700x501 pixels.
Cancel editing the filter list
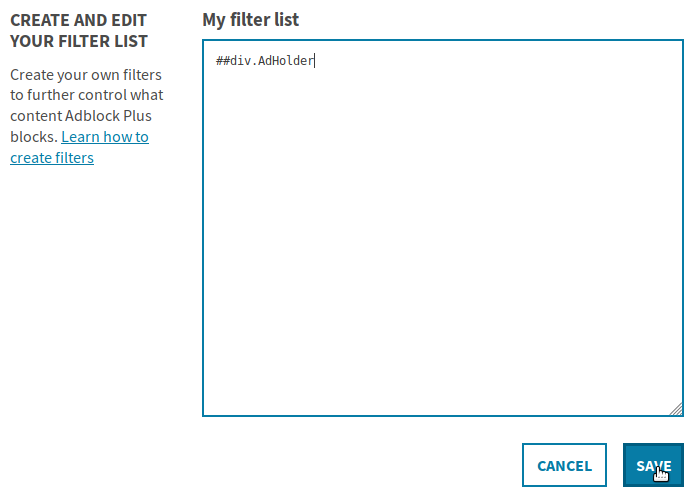click(564, 465)
